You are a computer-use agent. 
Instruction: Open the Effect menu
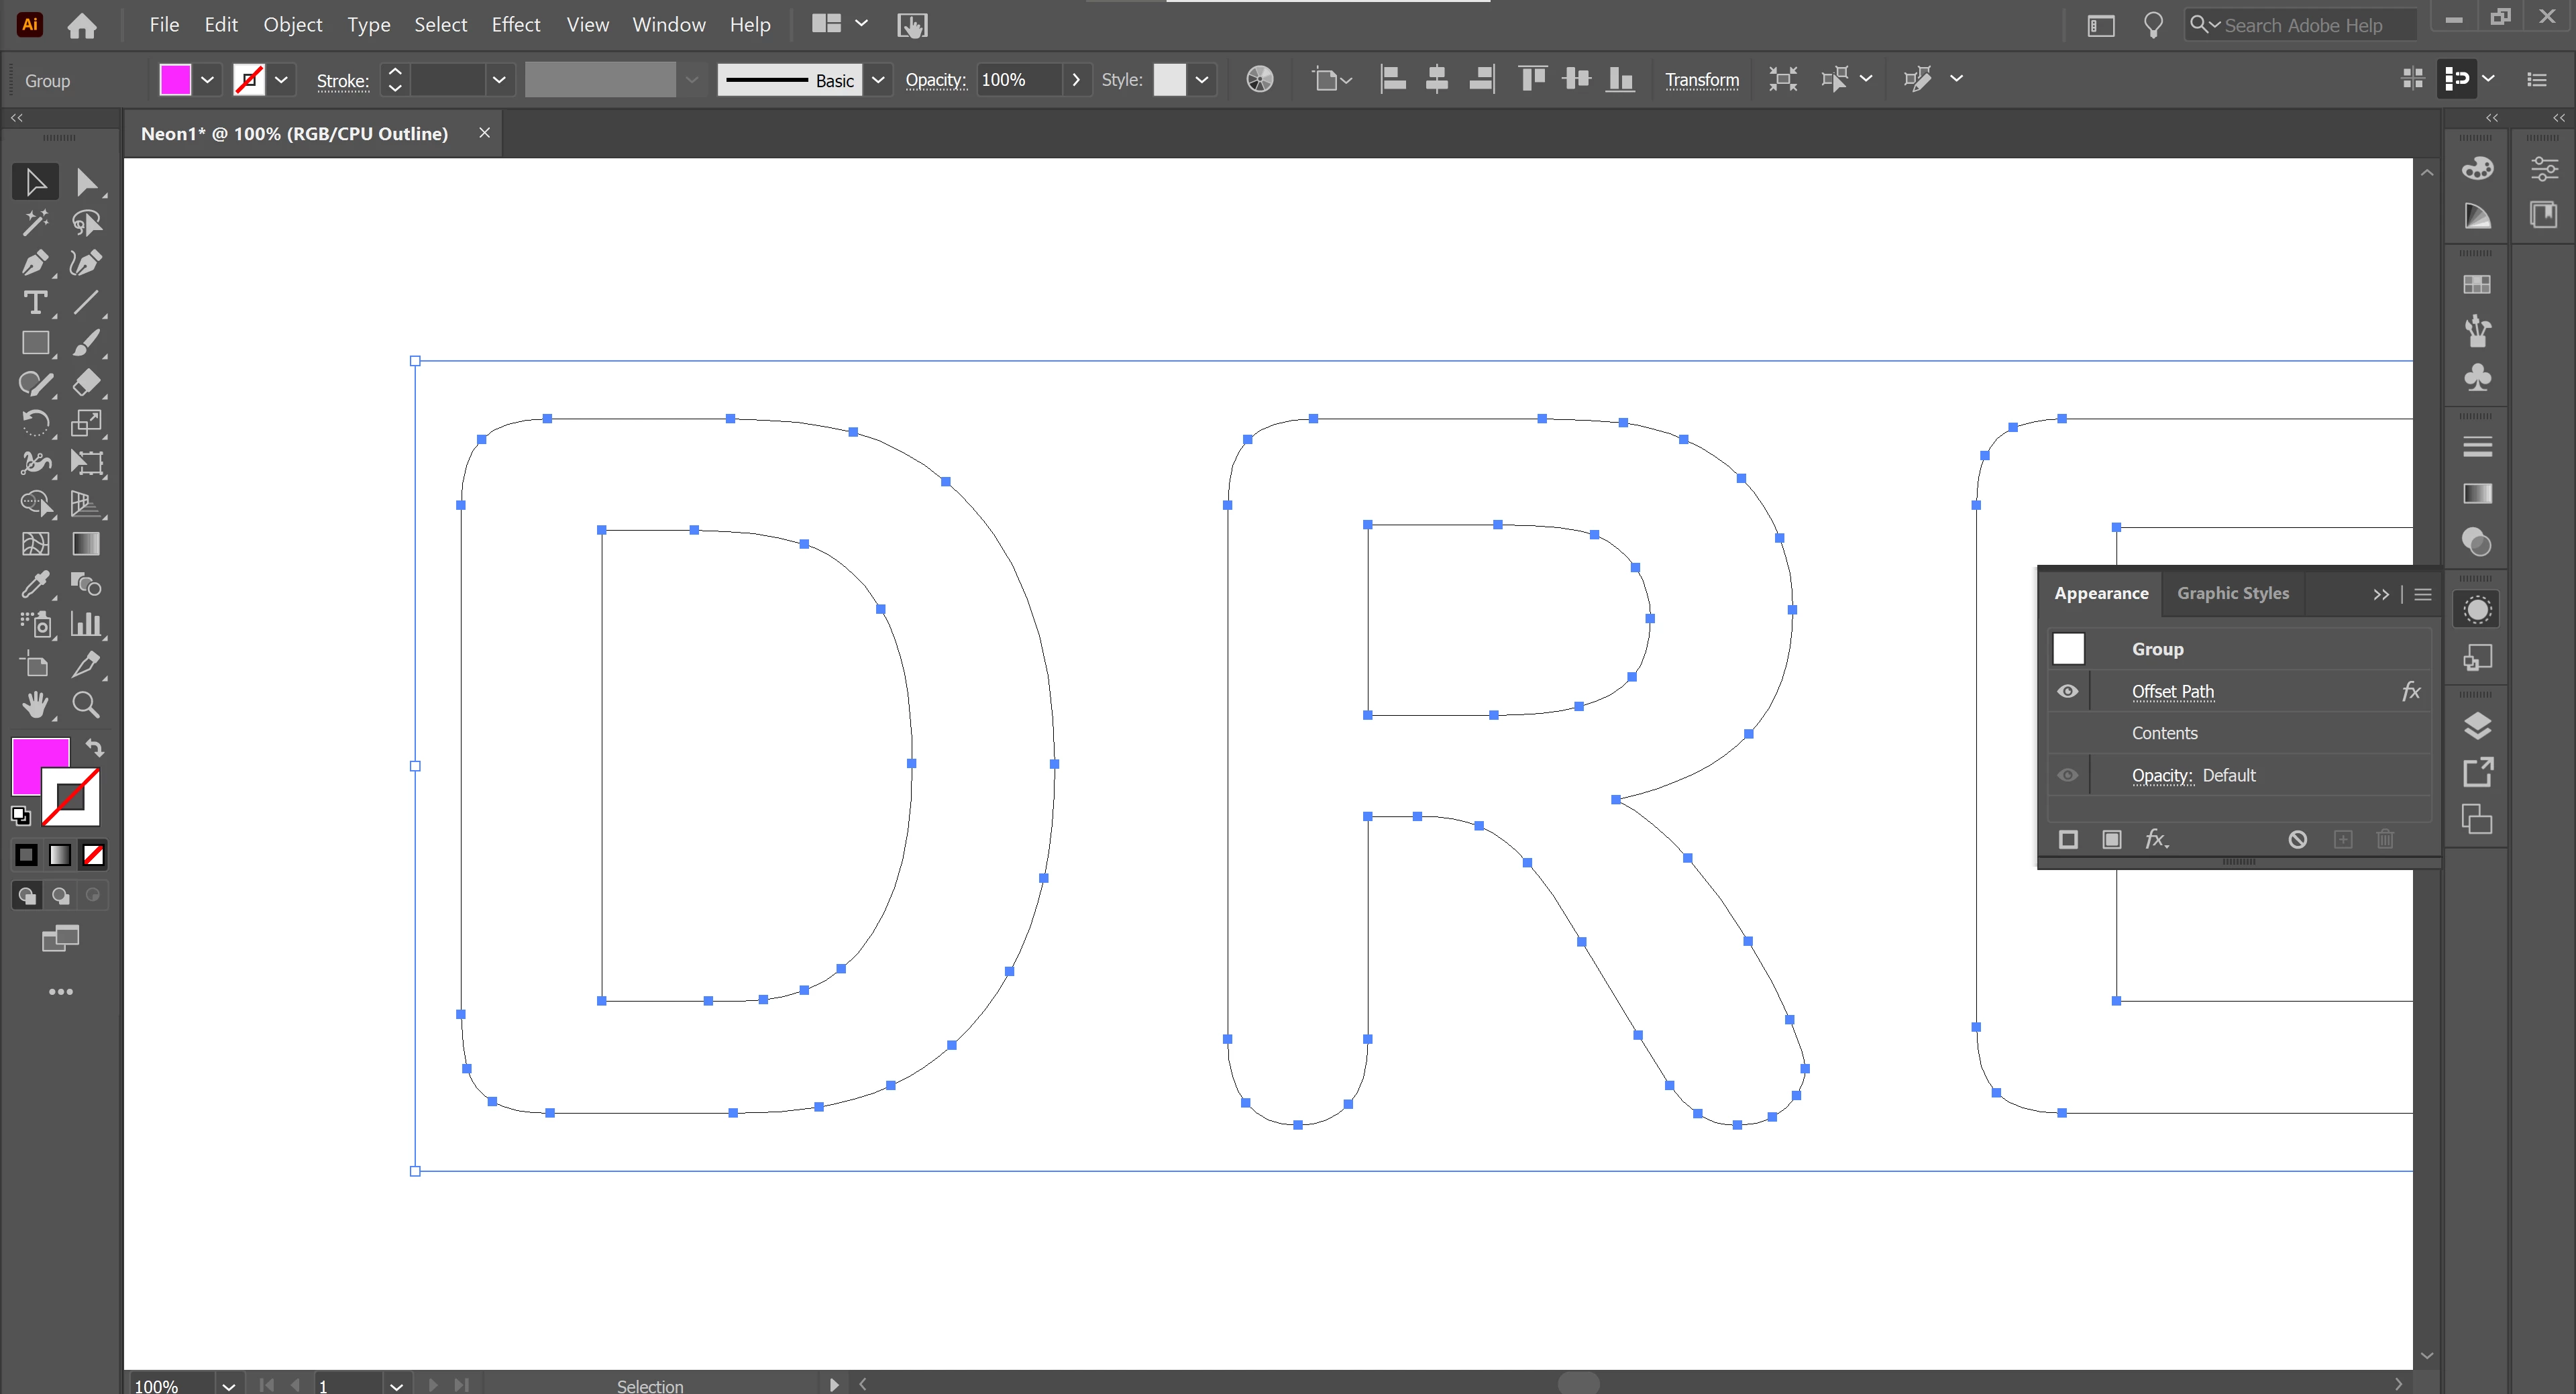tap(515, 24)
